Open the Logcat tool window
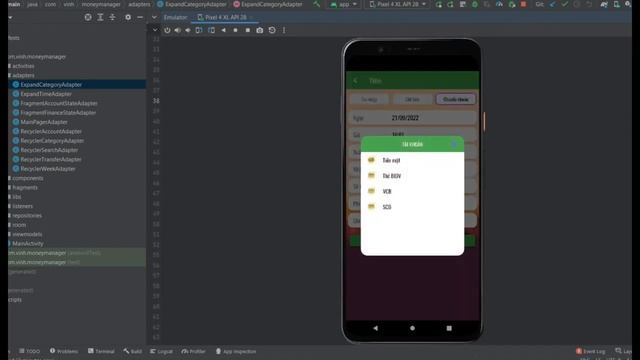This screenshot has width=640, height=360. click(x=161, y=351)
